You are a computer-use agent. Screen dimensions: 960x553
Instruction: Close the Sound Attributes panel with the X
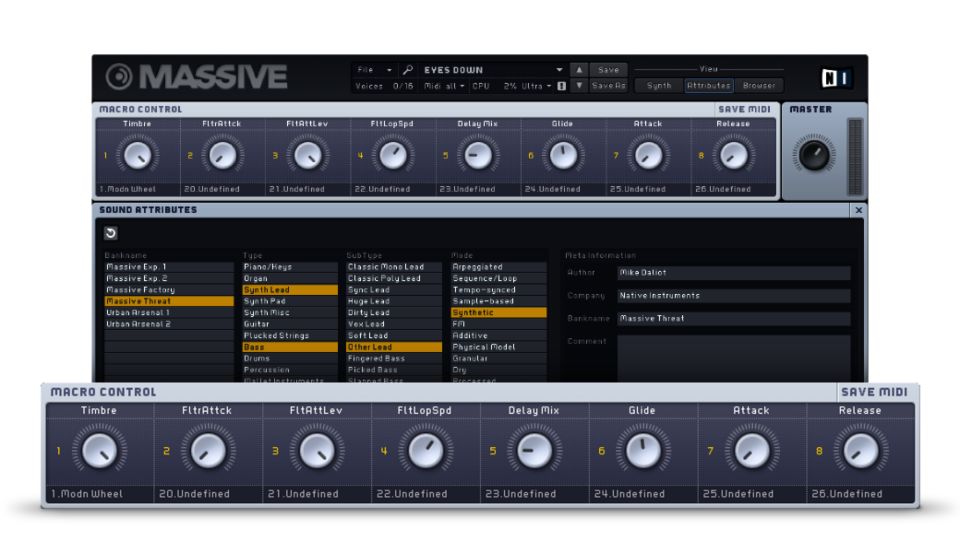point(858,210)
